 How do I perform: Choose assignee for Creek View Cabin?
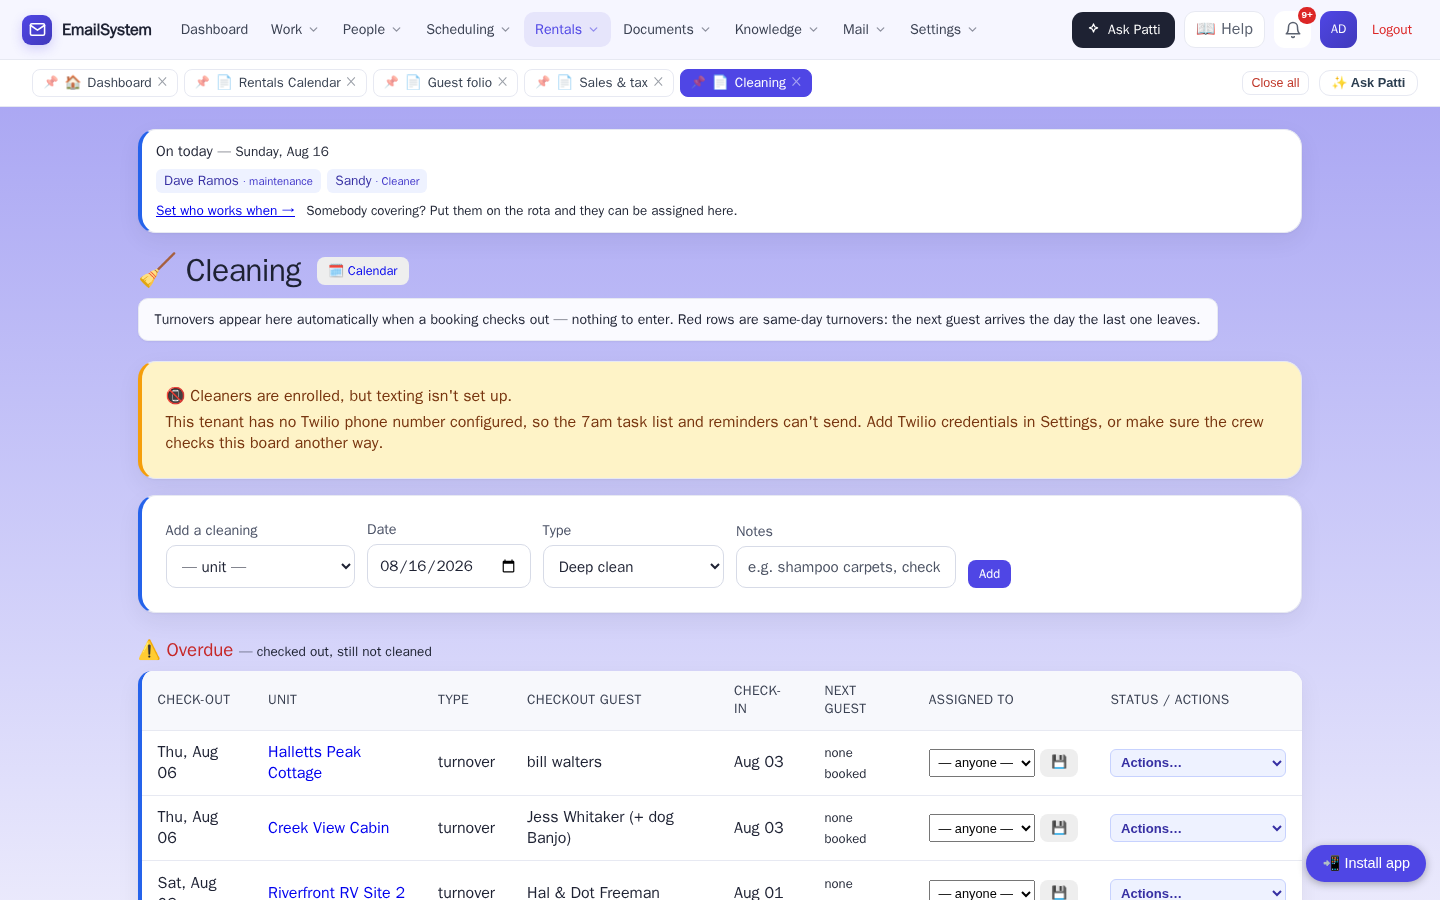click(981, 828)
